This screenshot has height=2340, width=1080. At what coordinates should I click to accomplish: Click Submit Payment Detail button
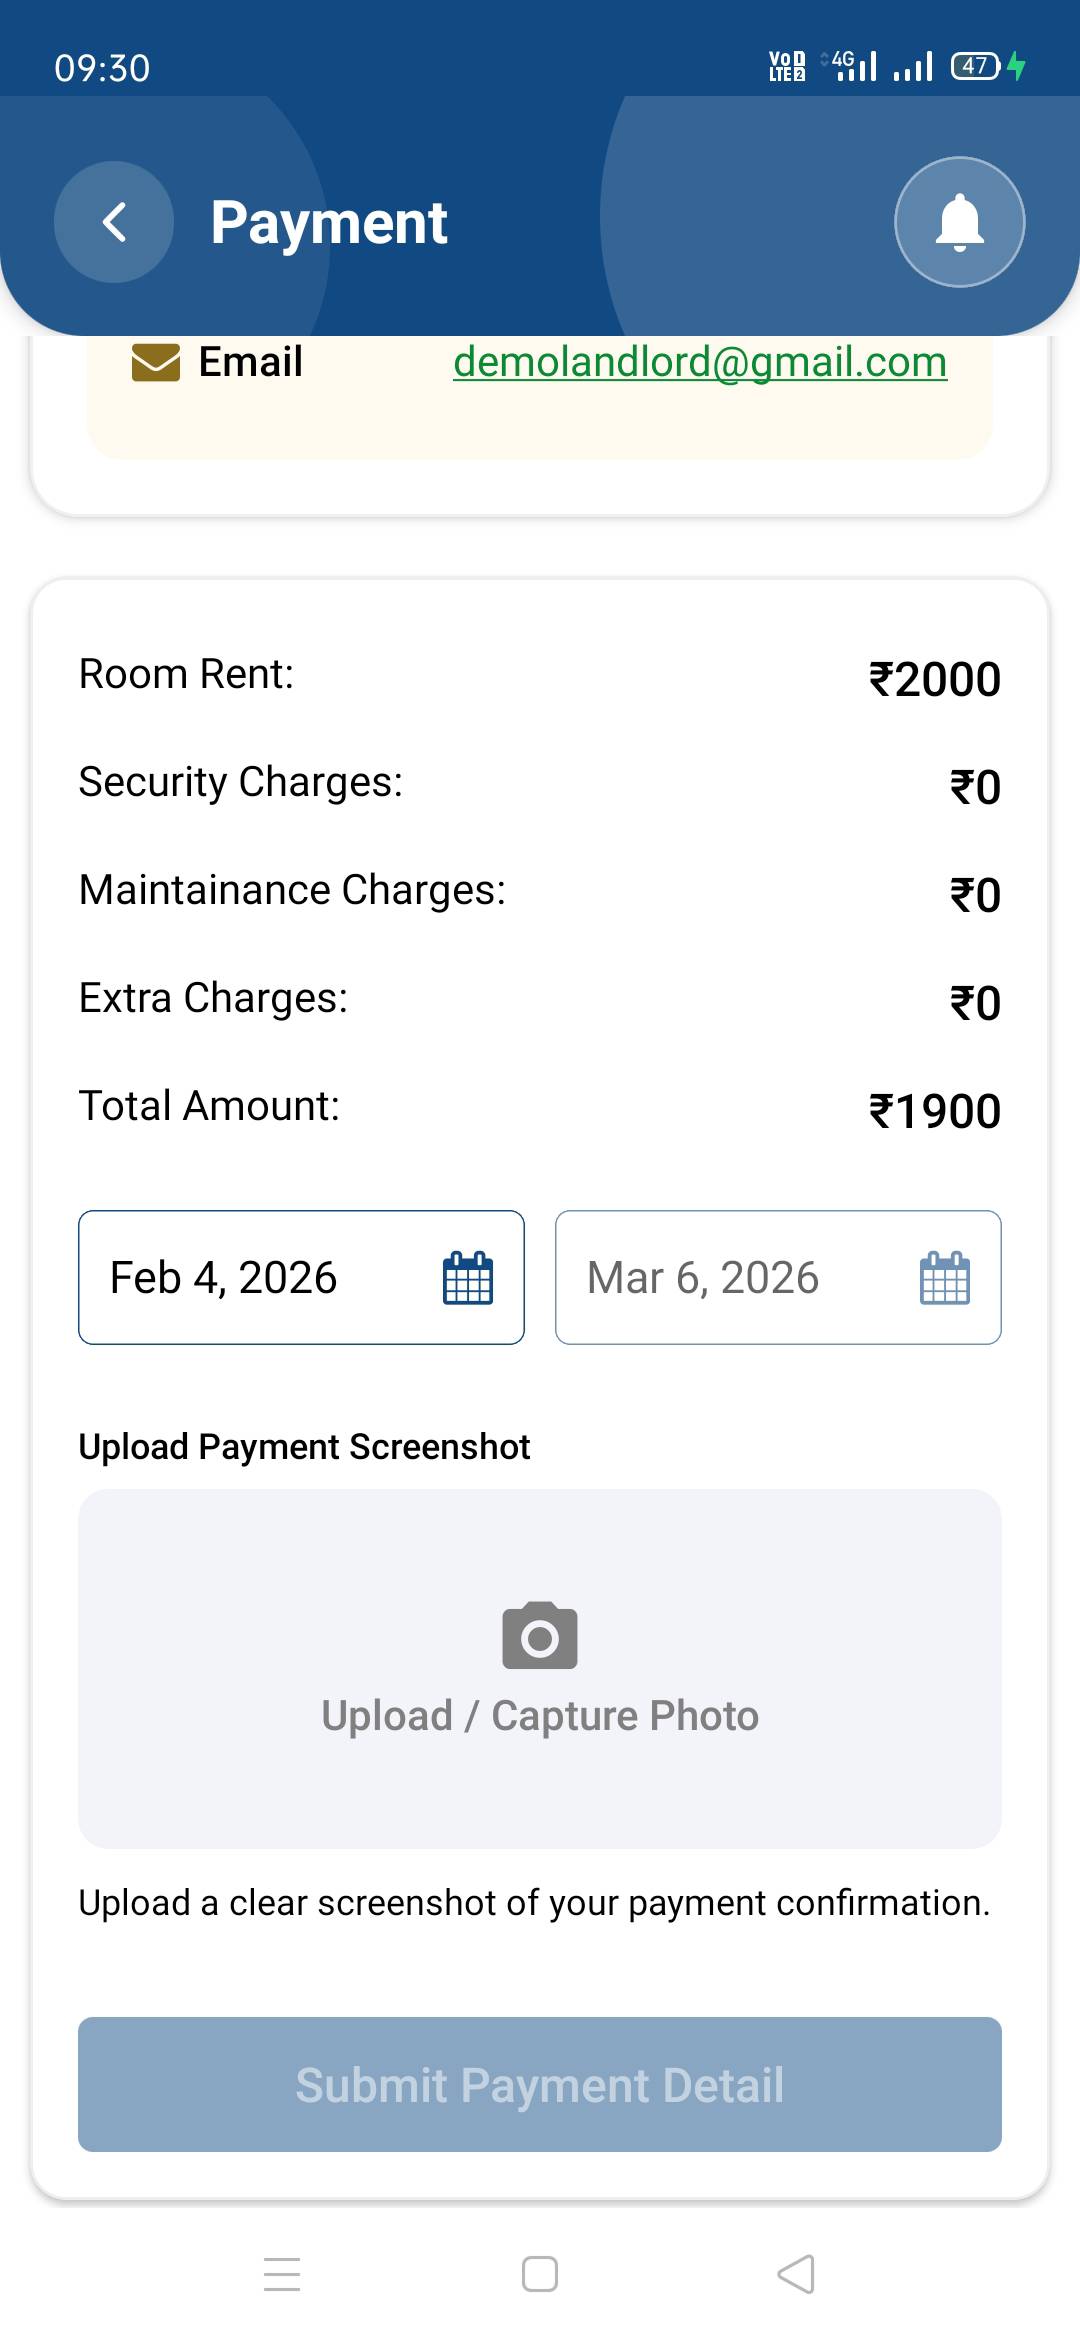[540, 2084]
